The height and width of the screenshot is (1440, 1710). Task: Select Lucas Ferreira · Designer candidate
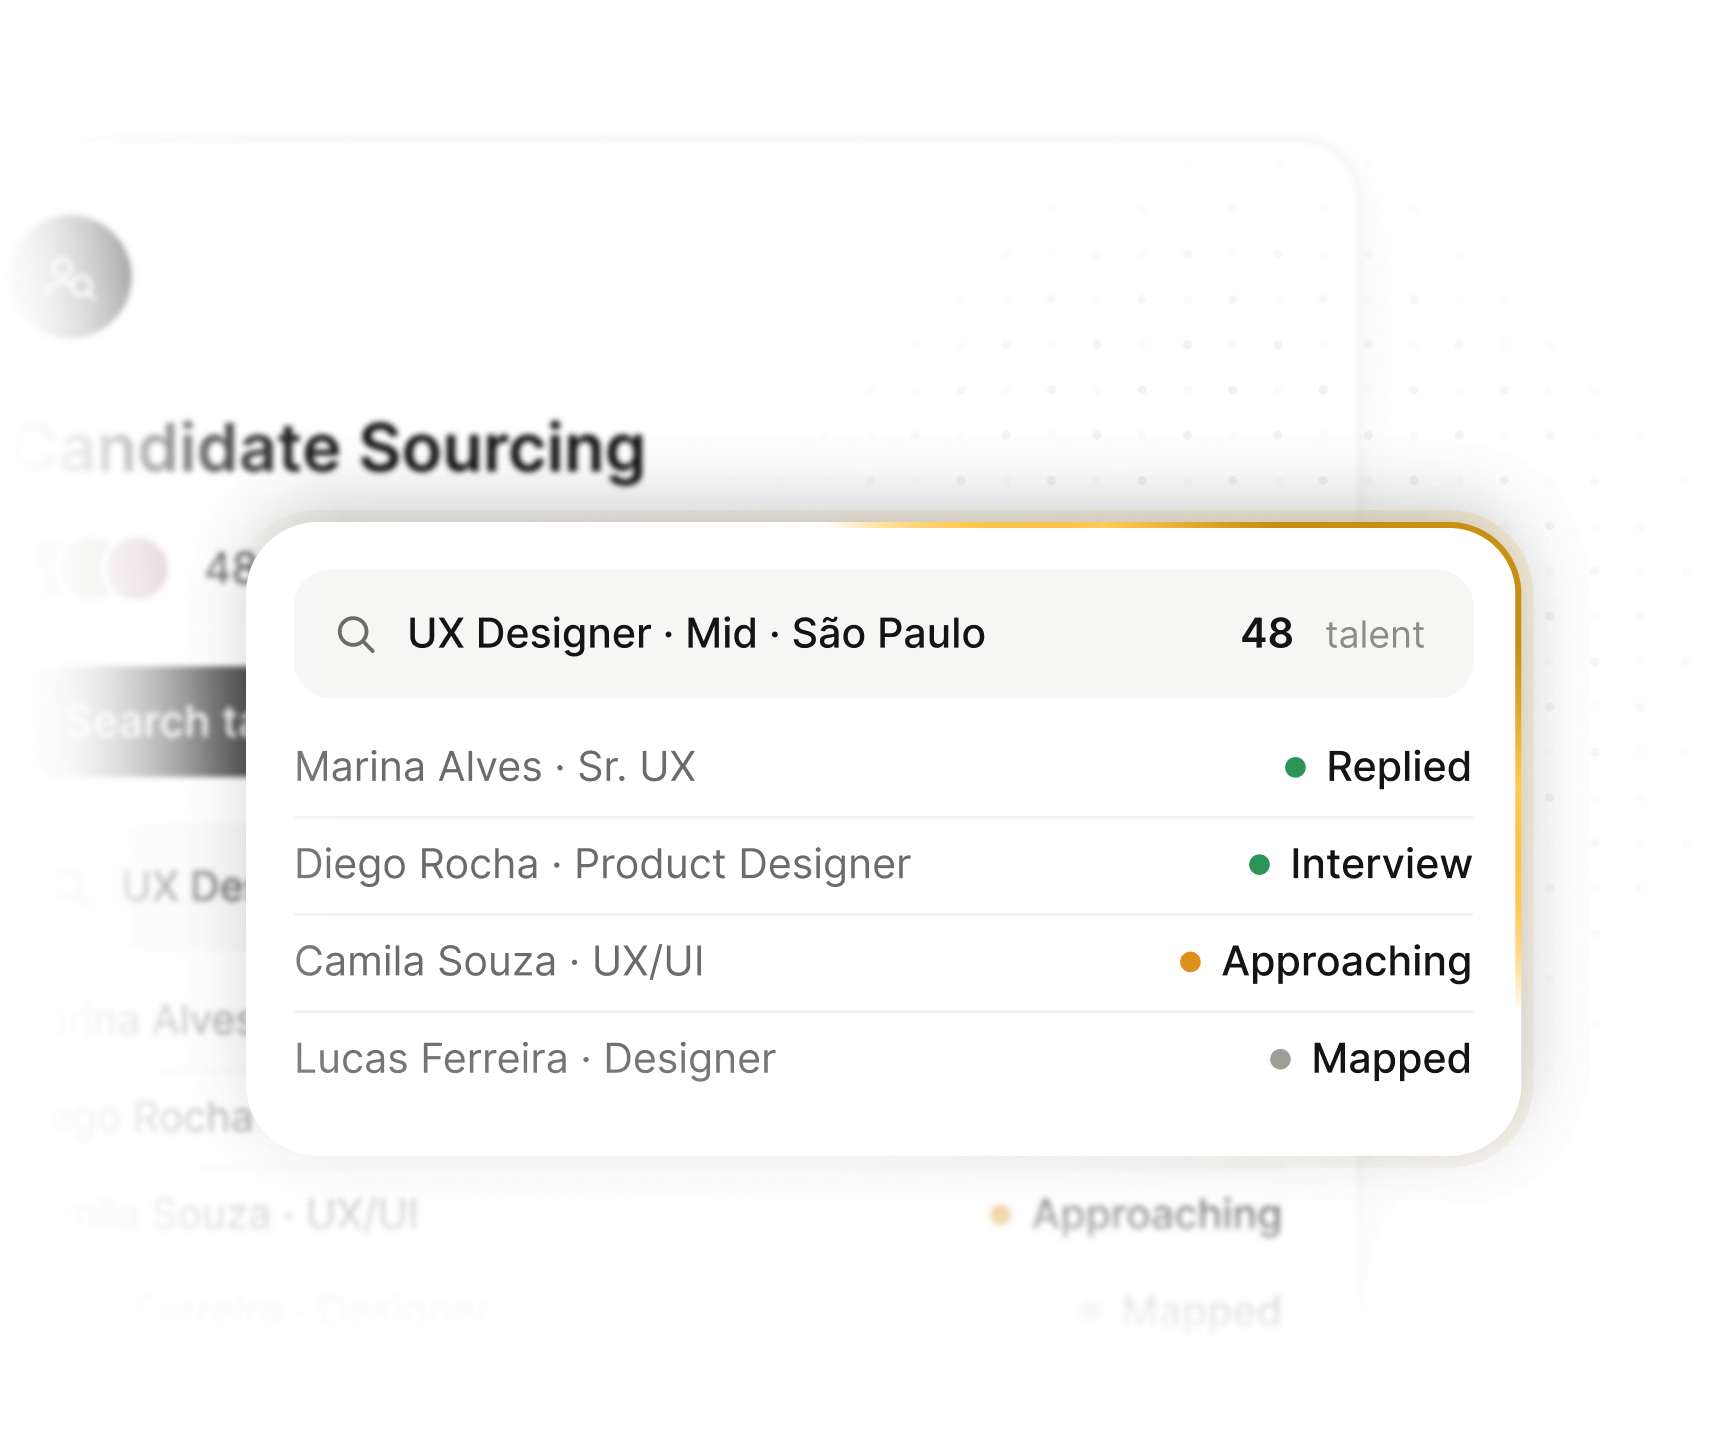coord(883,1059)
